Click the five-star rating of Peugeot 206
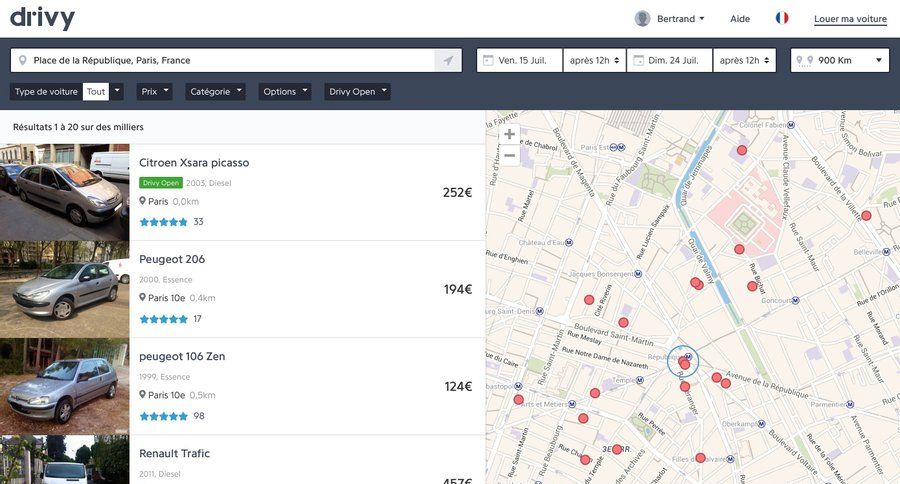This screenshot has width=900, height=484. 164,319
